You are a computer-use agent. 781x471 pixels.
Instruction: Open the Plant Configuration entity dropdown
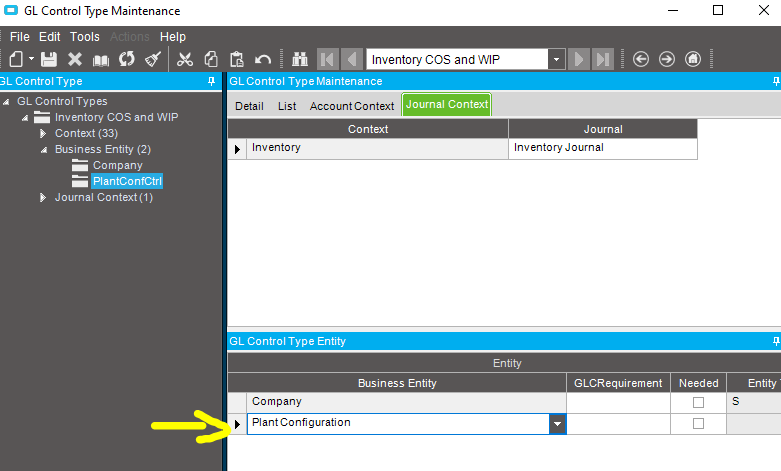tap(557, 424)
